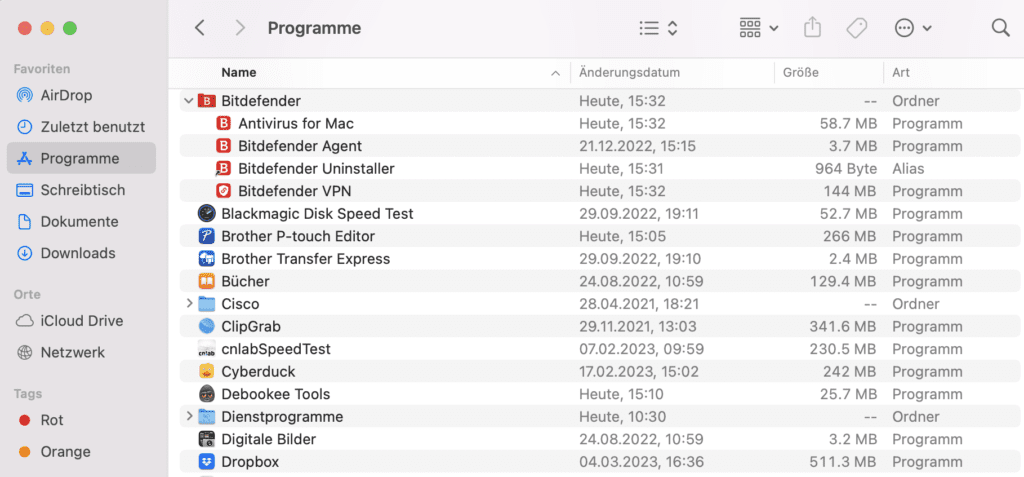Open the share toolbar icon
Screen dimensions: 1024x477
tap(812, 27)
